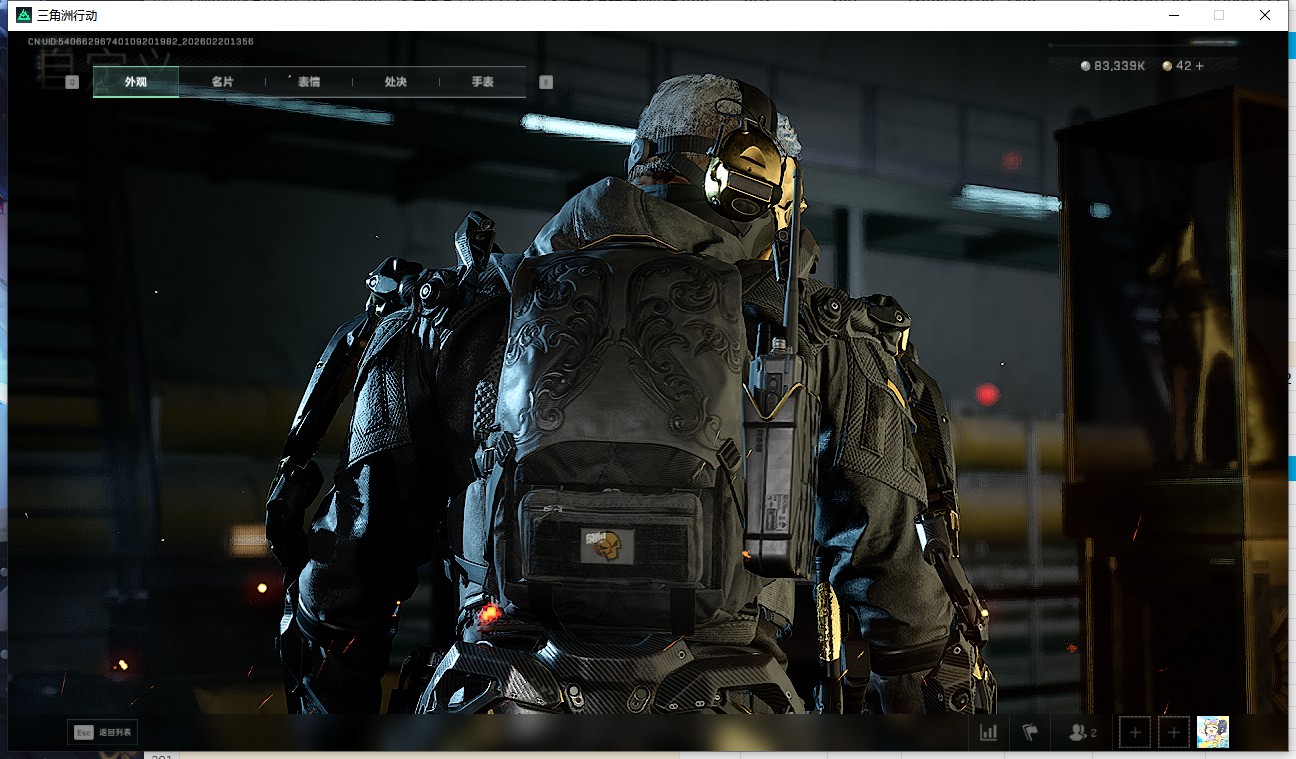Open the friends list icon showing 2
This screenshot has height=759, width=1296.
click(1081, 732)
